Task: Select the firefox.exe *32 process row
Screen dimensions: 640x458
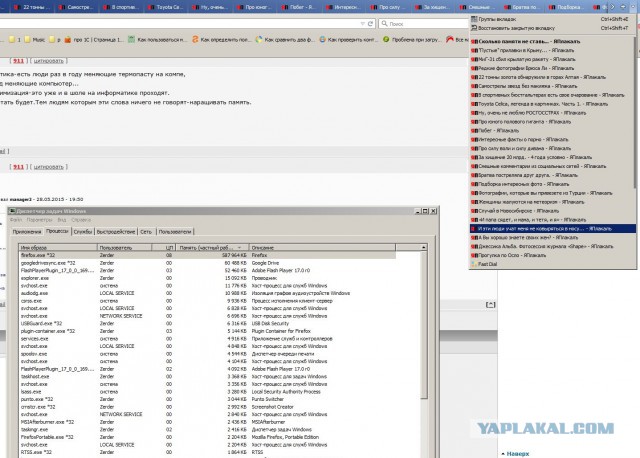Action: coord(207,255)
